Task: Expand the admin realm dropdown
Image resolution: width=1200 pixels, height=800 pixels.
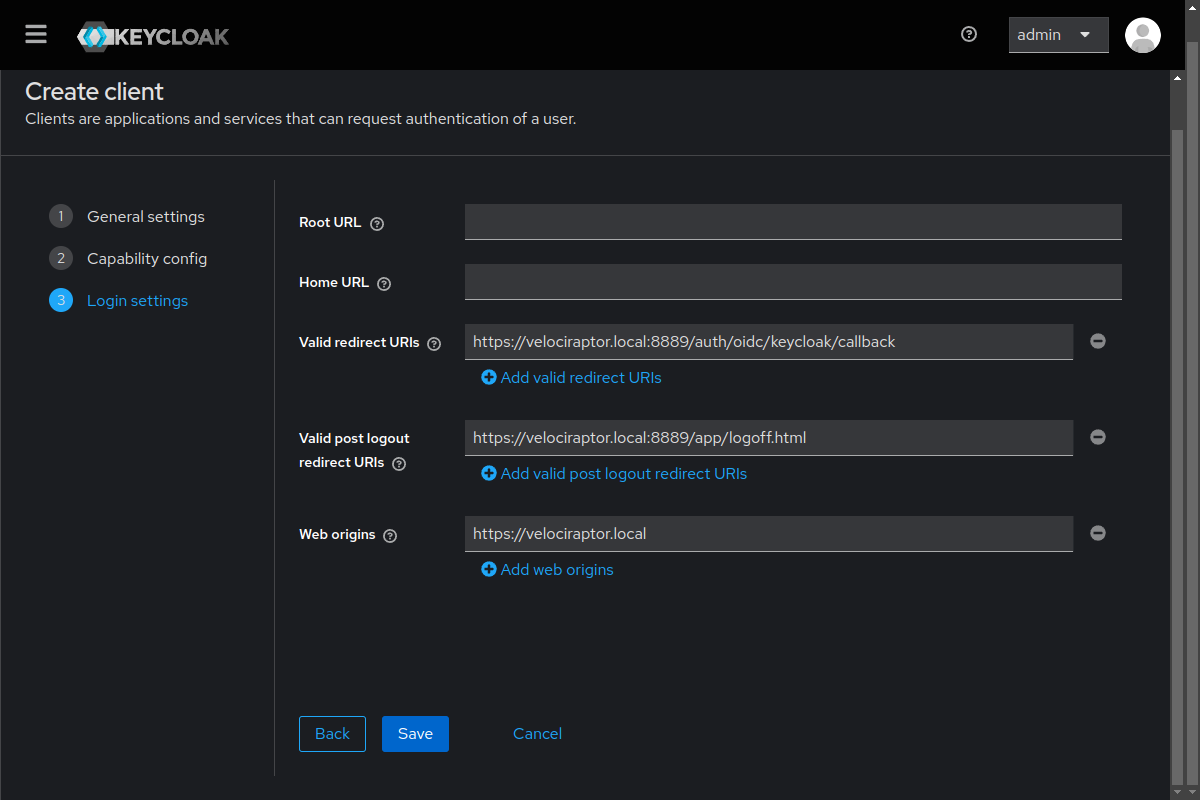Action: tap(1058, 35)
